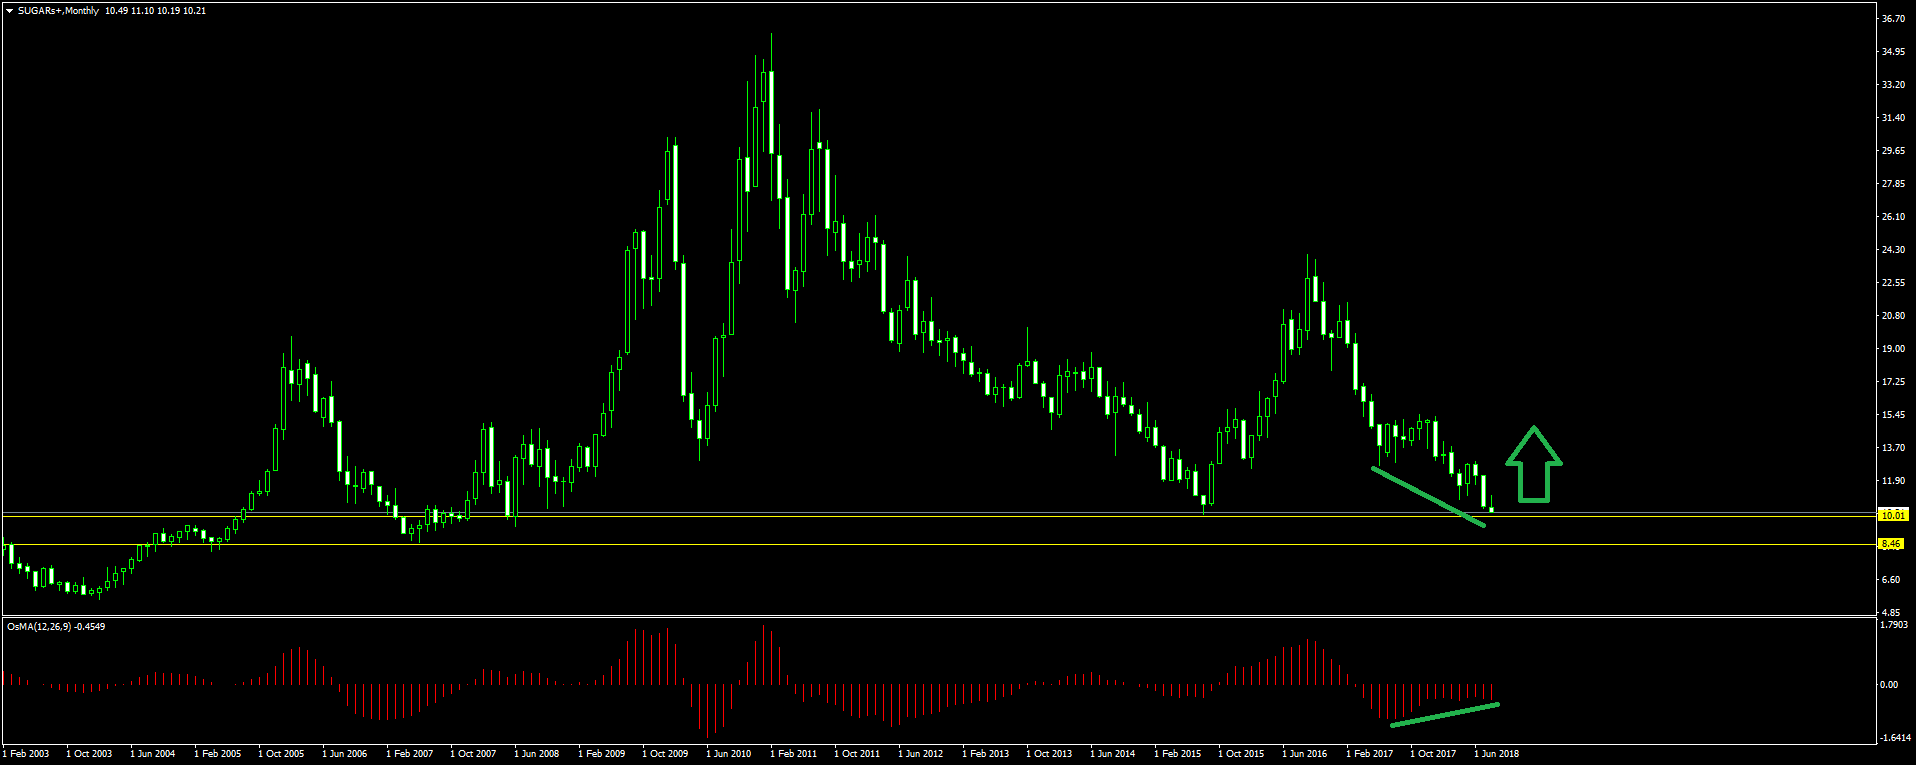
Task: Click the 1 Jun 2018 date label
Action: tap(1498, 754)
